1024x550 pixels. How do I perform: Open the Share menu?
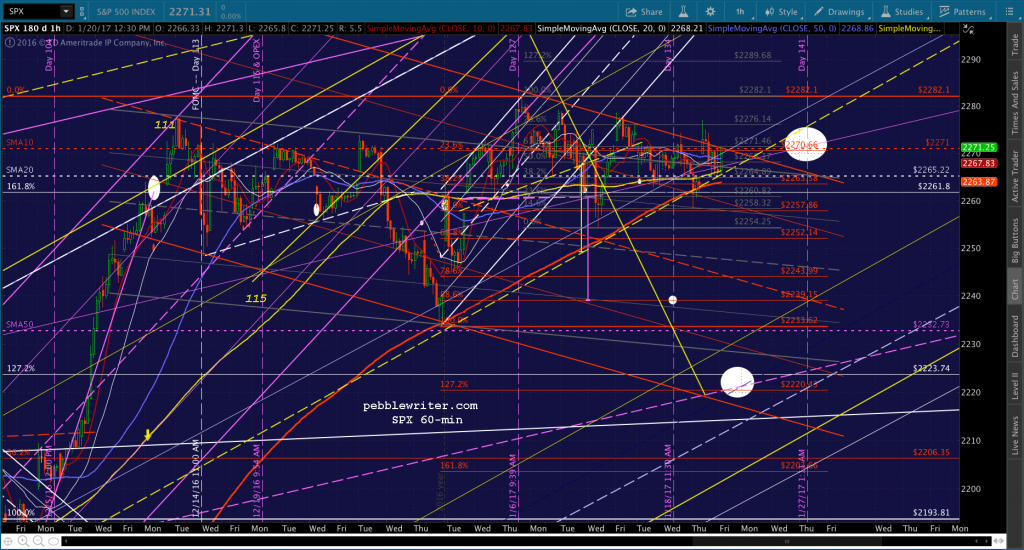pyautogui.click(x=644, y=12)
